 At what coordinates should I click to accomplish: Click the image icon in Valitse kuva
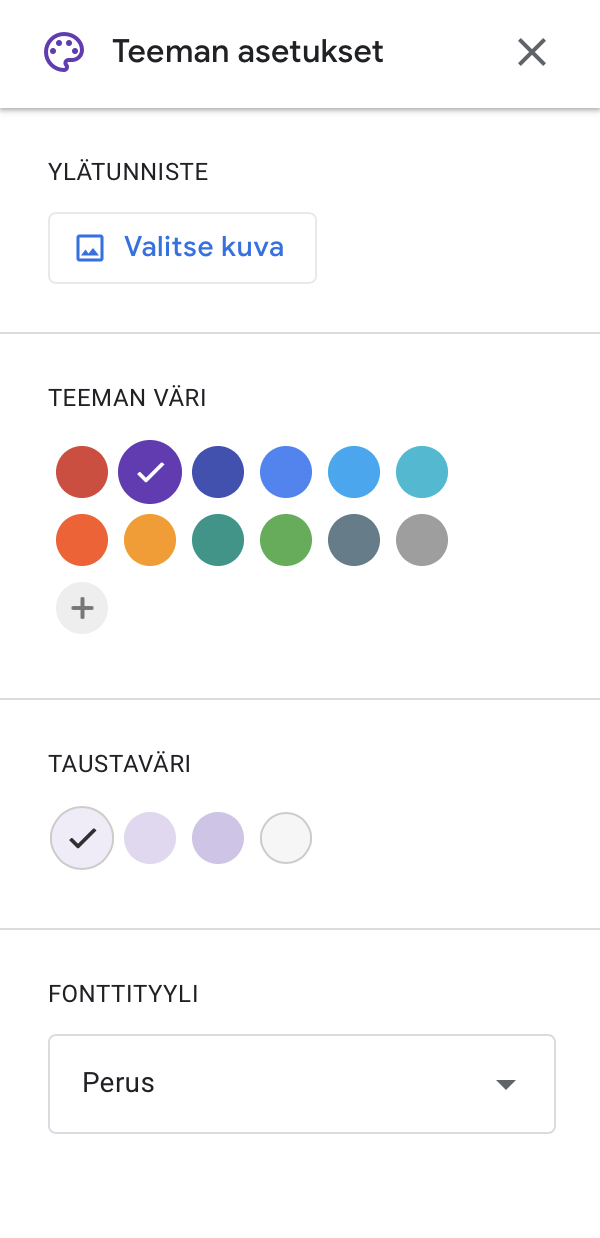pyautogui.click(x=90, y=248)
